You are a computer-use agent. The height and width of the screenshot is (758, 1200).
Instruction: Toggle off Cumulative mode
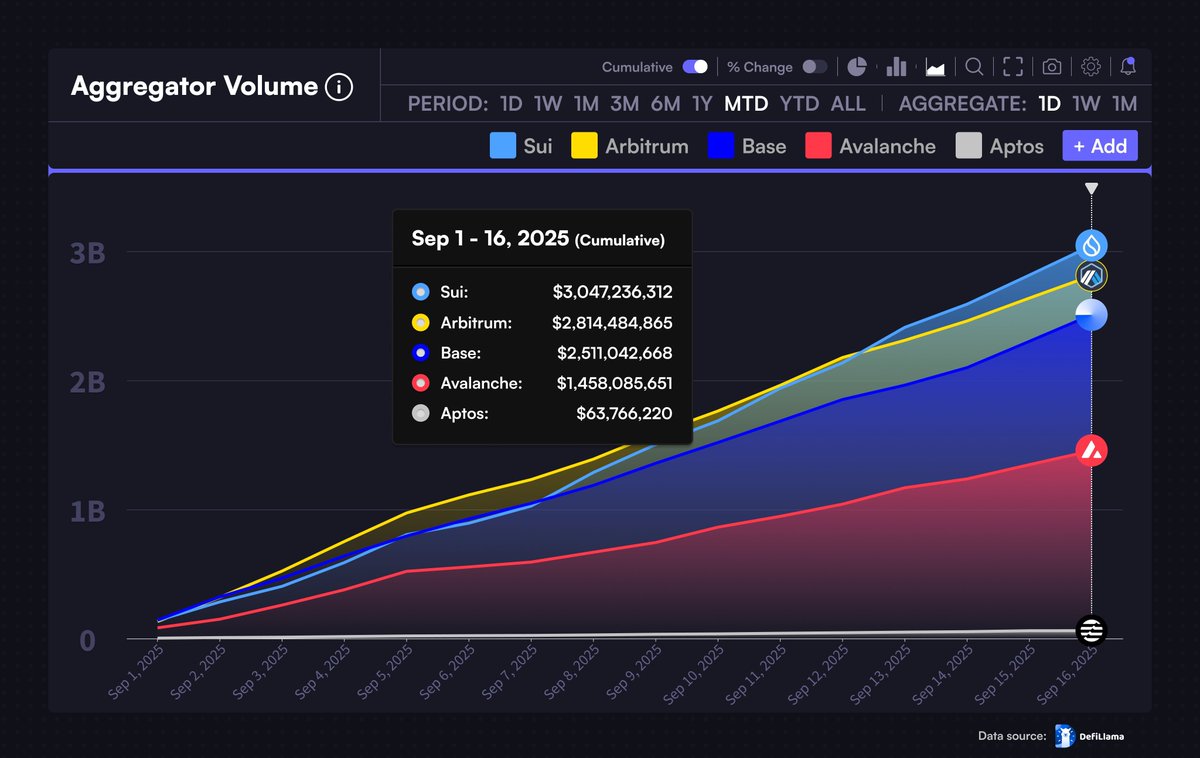click(x=693, y=66)
